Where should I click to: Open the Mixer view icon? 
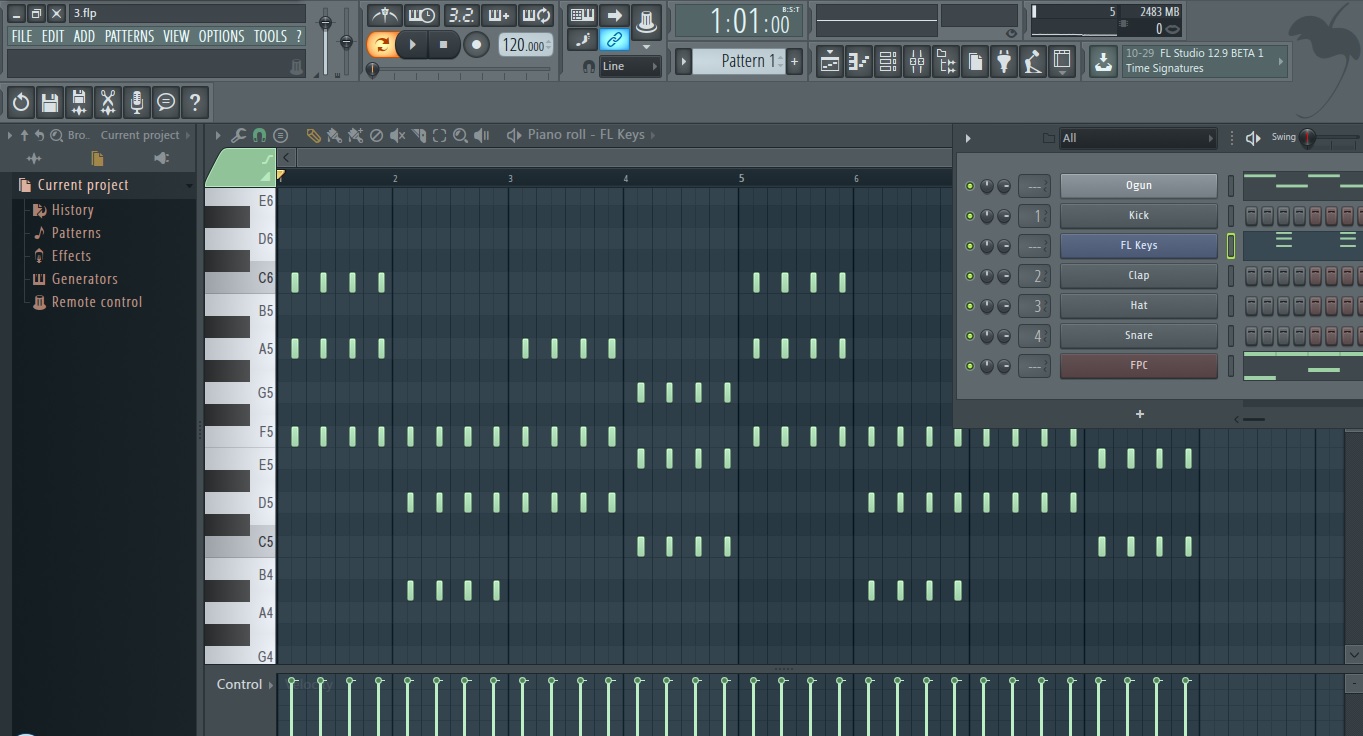click(x=917, y=62)
